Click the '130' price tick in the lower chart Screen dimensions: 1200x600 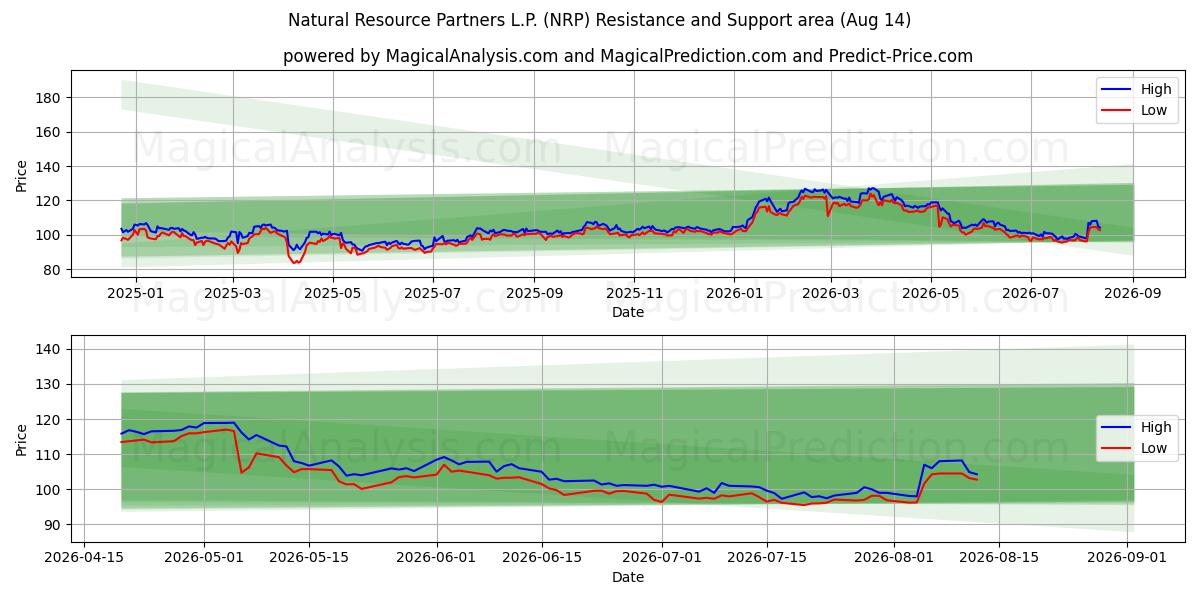(x=50, y=385)
